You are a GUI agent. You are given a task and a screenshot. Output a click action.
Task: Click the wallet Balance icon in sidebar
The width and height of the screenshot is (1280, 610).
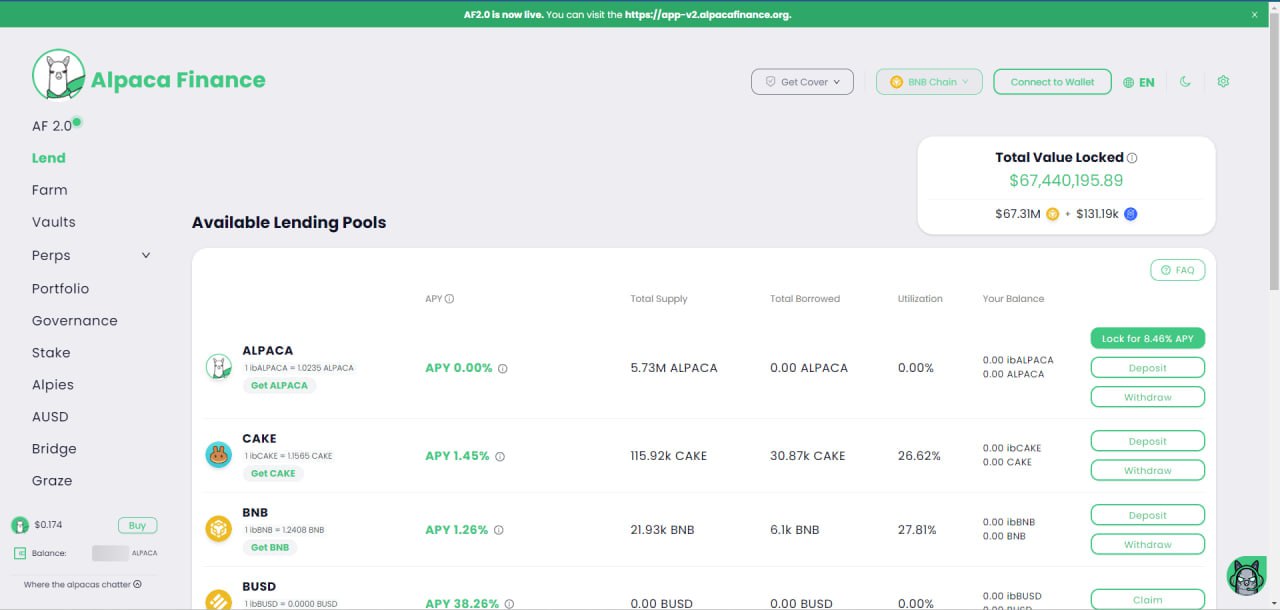[x=20, y=553]
